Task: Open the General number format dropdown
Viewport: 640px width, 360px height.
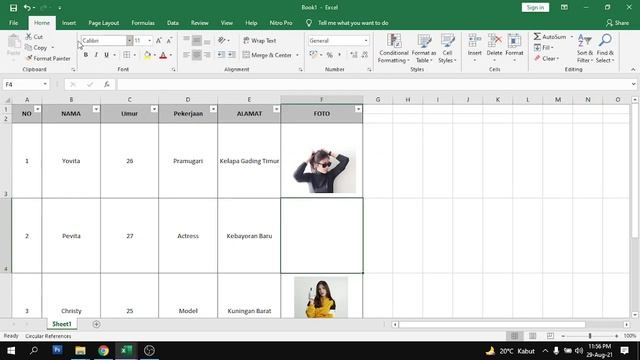Action: point(366,40)
